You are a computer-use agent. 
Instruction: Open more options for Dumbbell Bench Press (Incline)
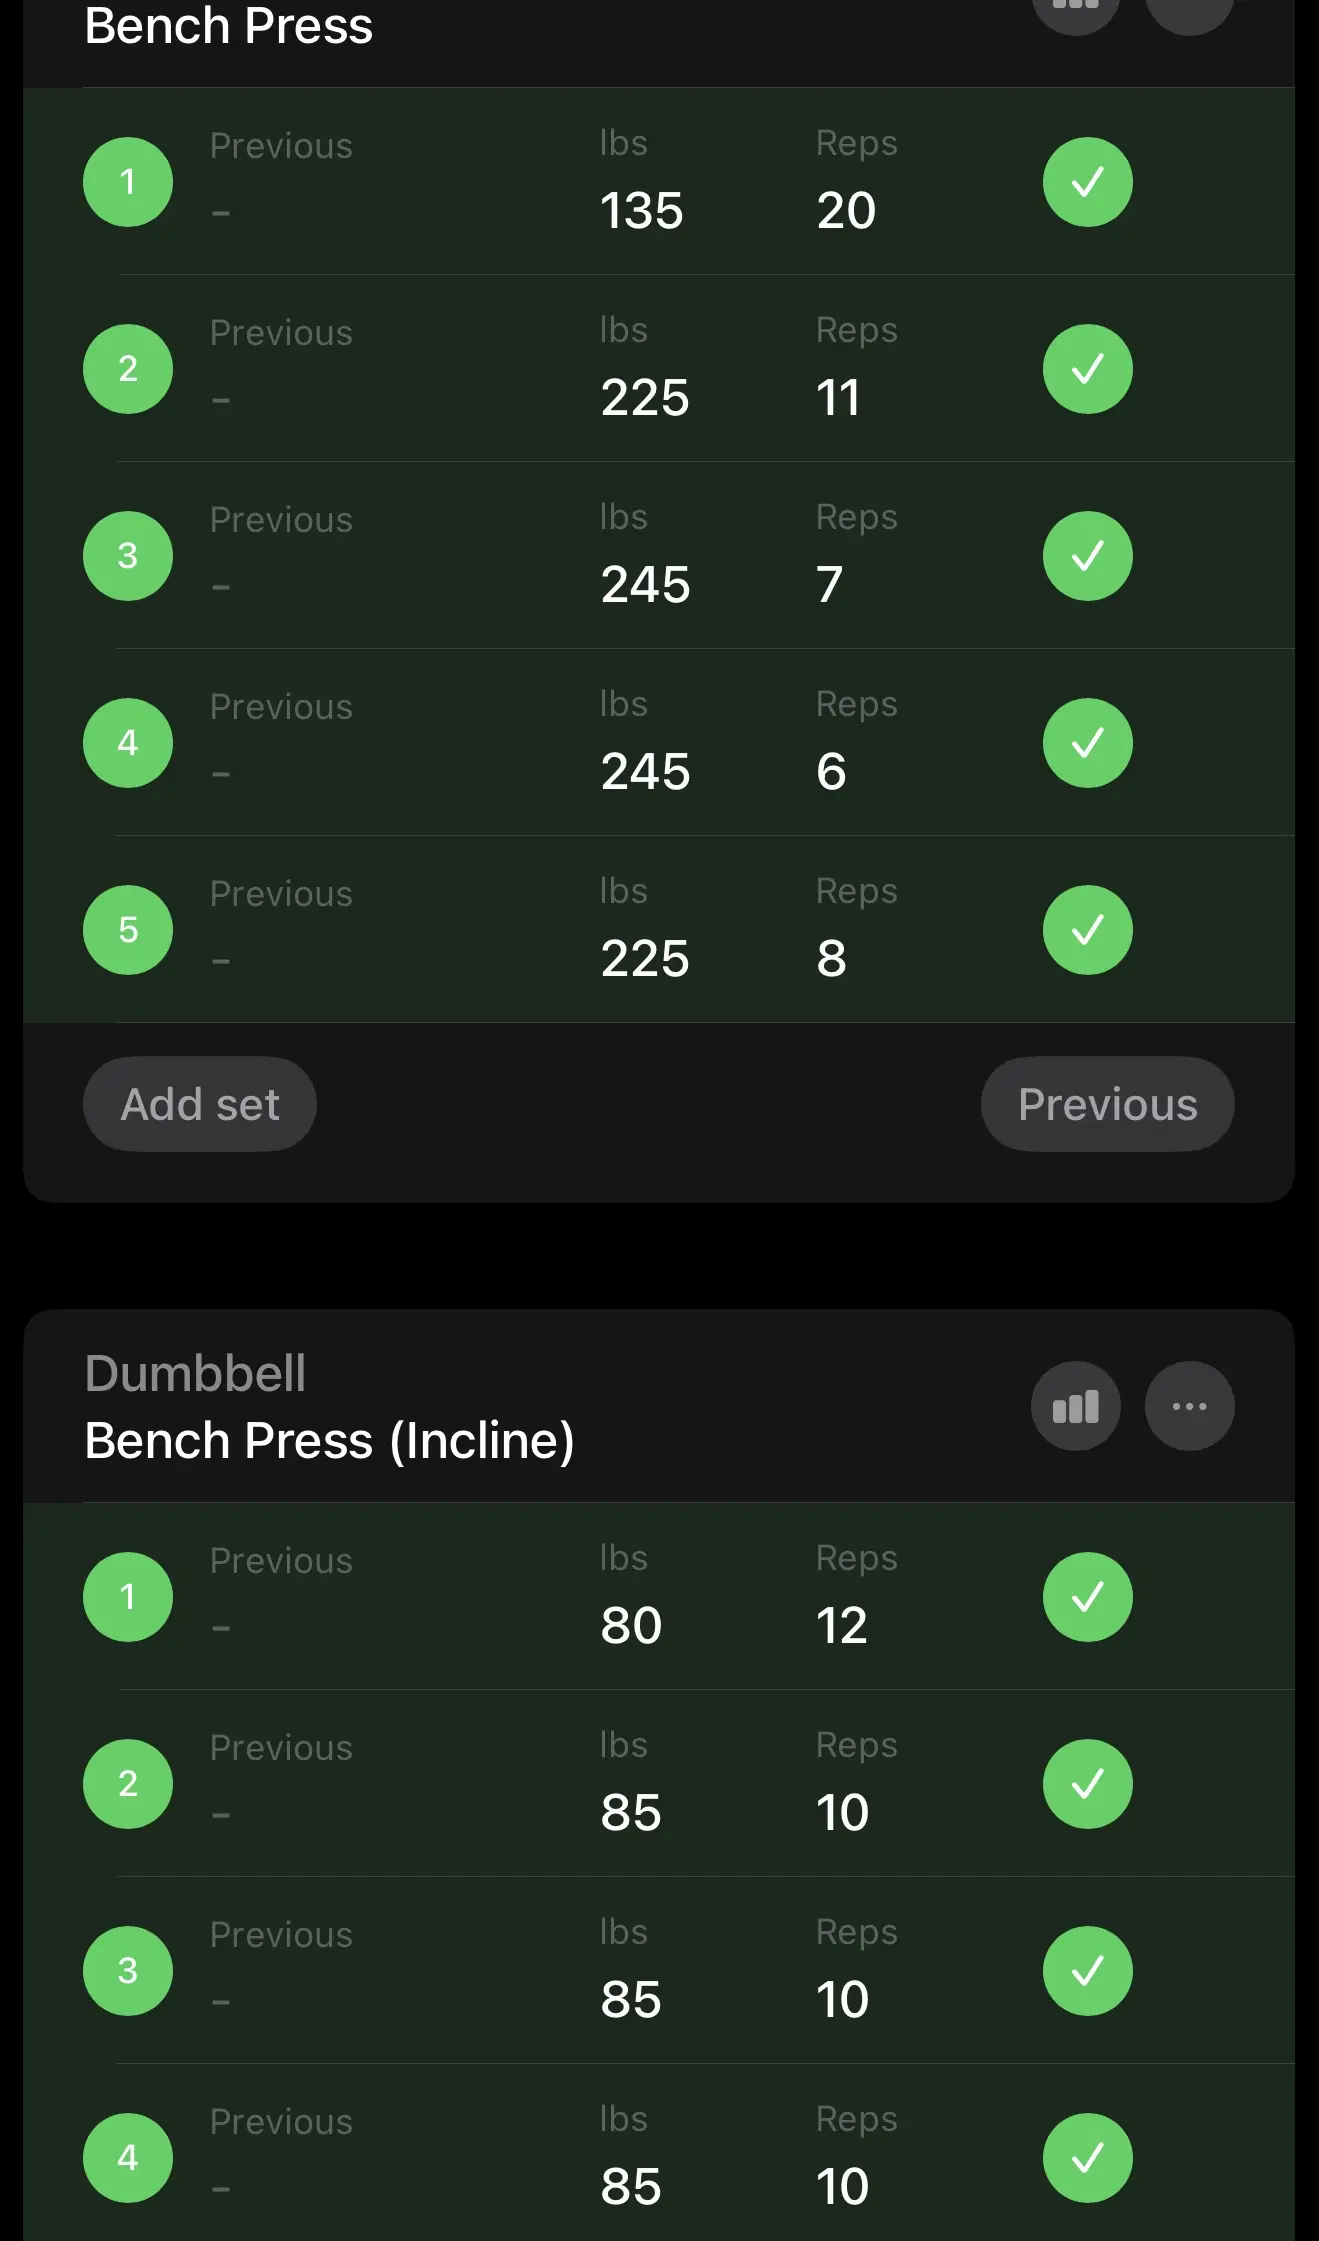(x=1189, y=1406)
